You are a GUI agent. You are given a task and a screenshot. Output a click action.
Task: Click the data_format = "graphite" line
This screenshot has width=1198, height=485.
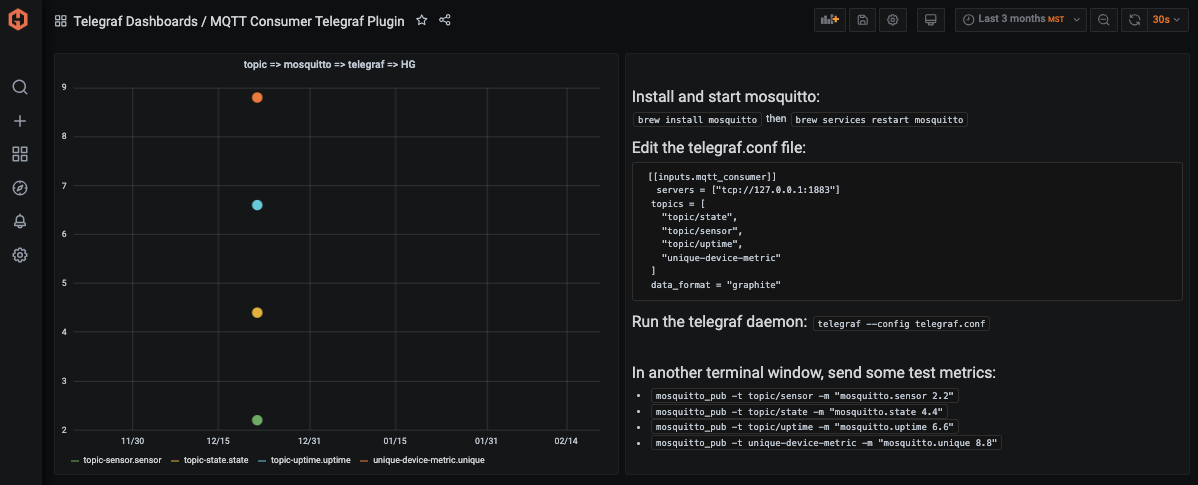tap(716, 284)
